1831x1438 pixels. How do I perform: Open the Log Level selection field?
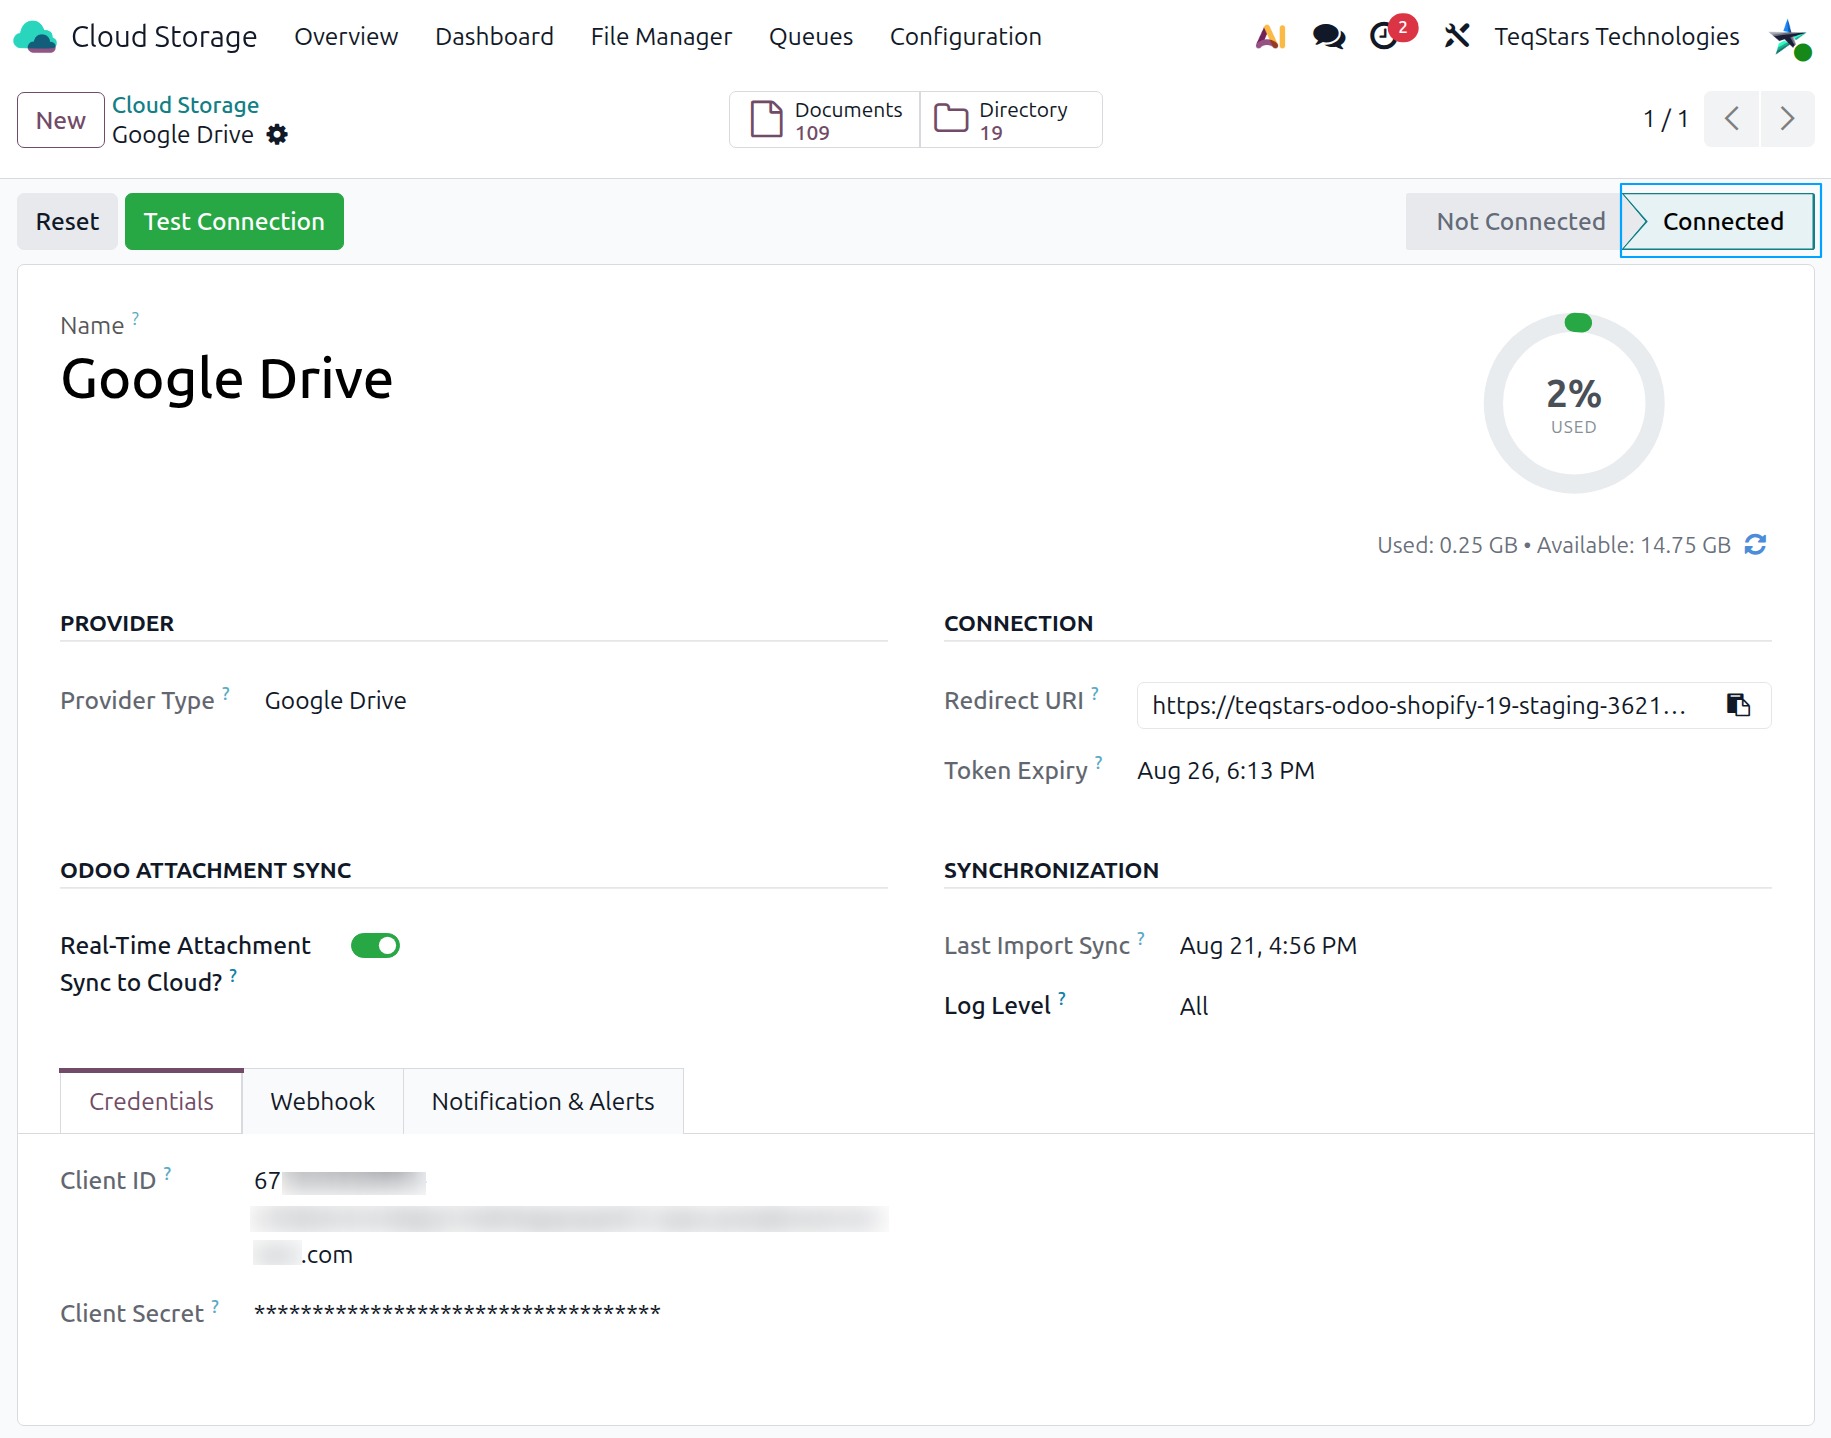(x=1194, y=1006)
